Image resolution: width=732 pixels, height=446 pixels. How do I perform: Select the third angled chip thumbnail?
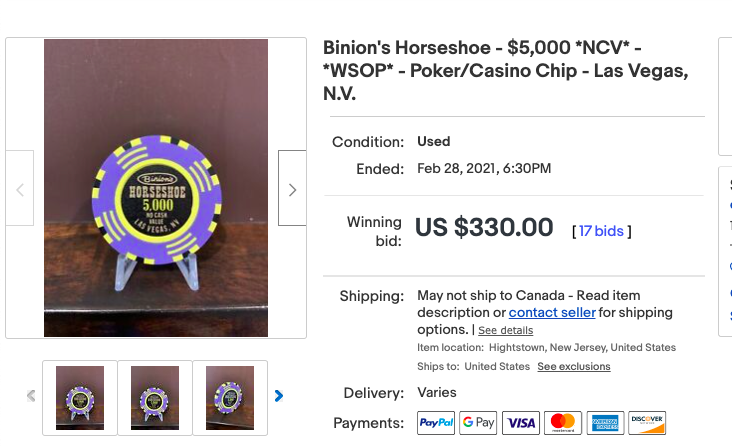(230, 398)
